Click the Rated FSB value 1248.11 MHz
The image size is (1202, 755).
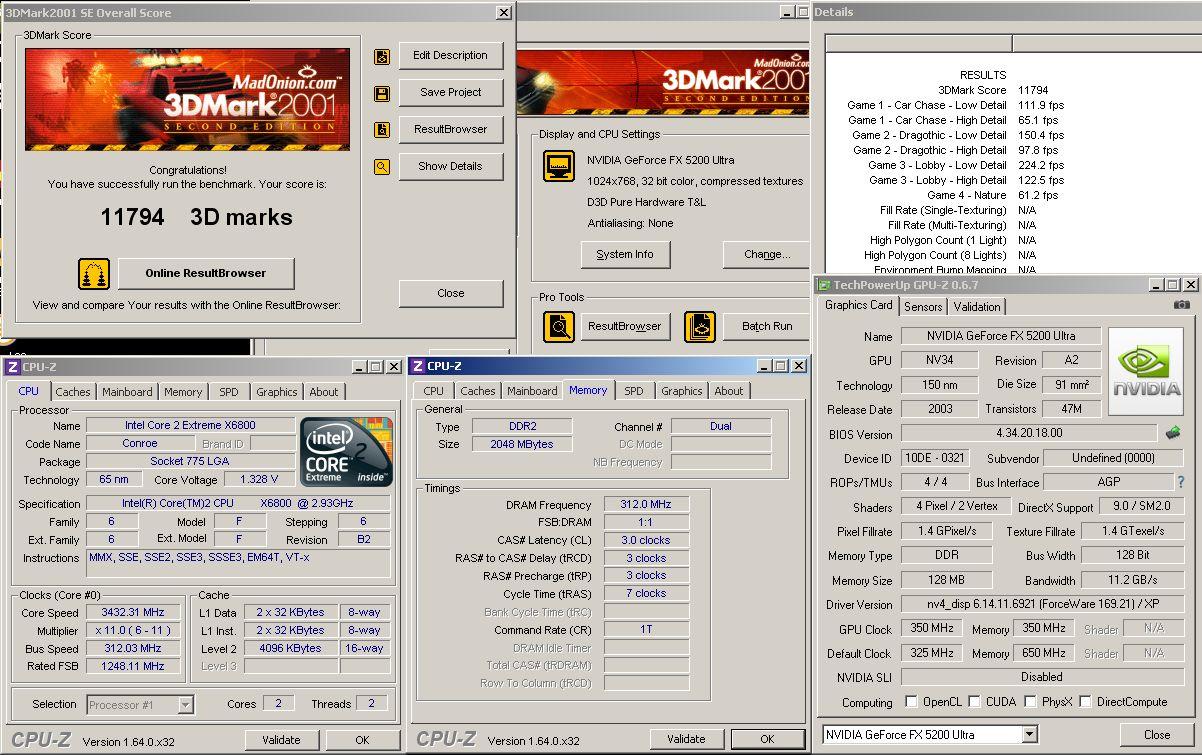pos(132,666)
